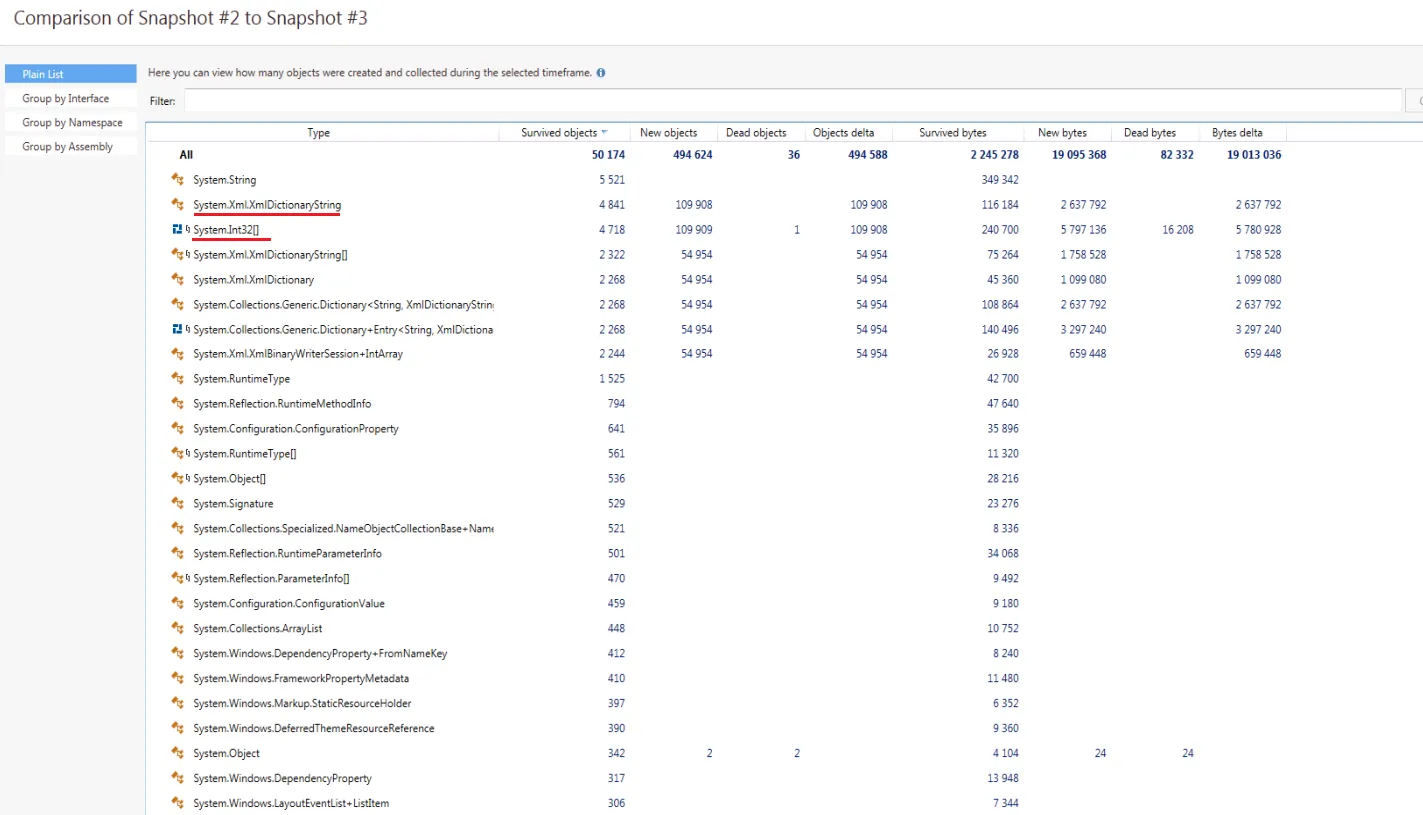Click the icon next to System.RuntimeType
Image resolution: width=1423 pixels, height=815 pixels.
pos(178,379)
